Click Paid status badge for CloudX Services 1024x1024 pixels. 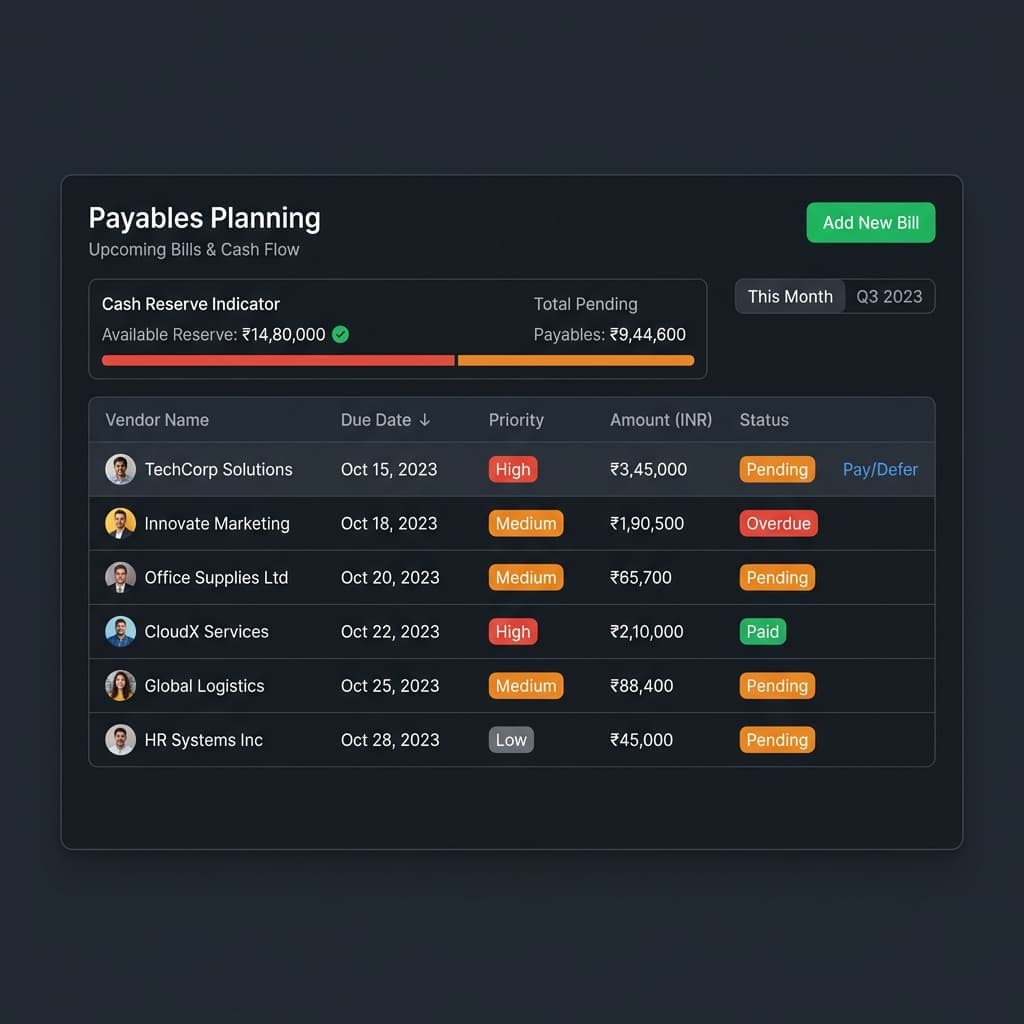point(763,632)
